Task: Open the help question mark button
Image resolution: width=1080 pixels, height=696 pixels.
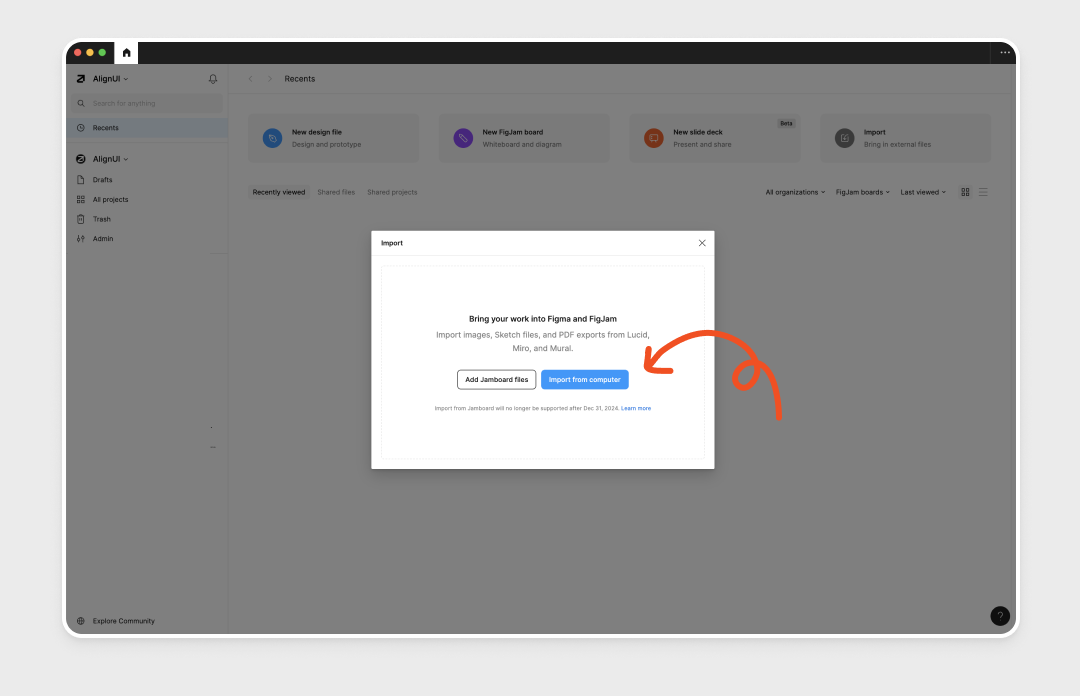Action: [1000, 616]
